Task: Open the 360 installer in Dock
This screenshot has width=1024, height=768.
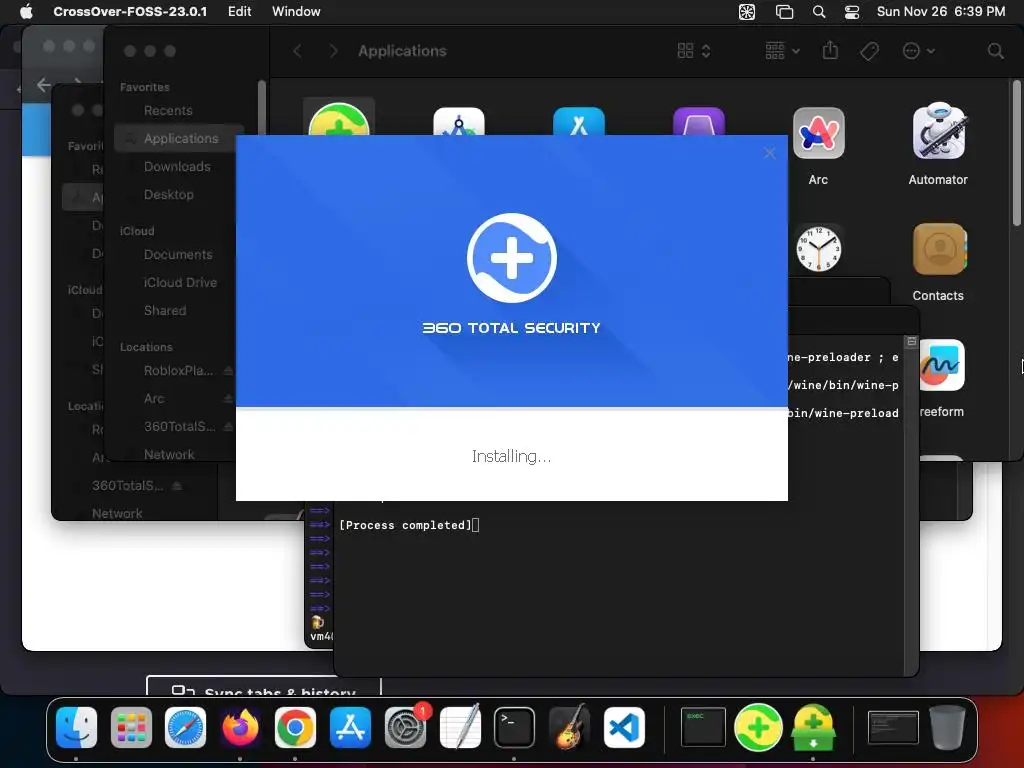Action: 813,727
